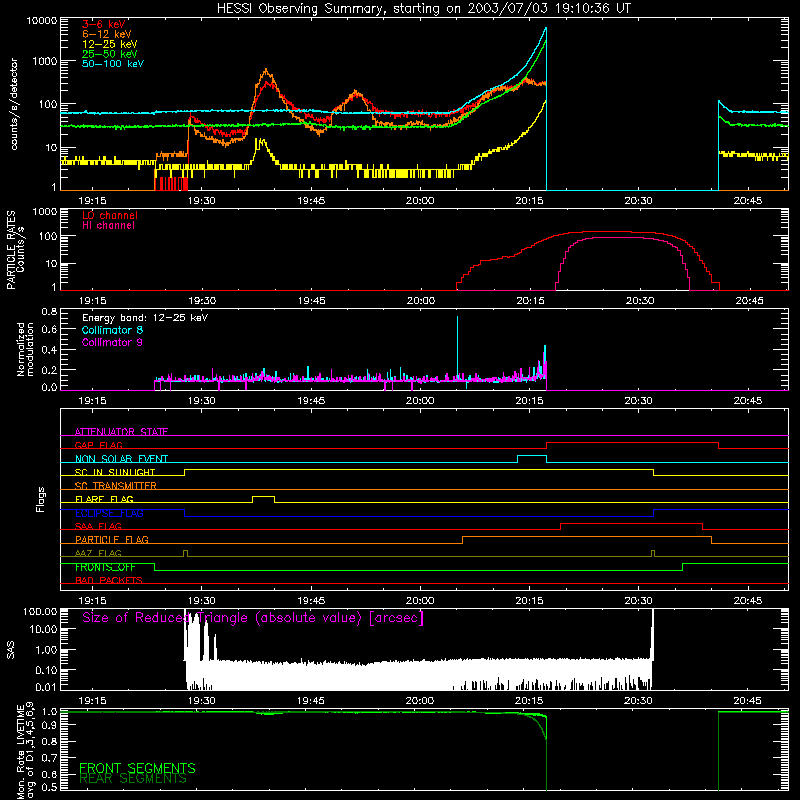Select the ECLIPSE_FLAG label
The height and width of the screenshot is (800, 800).
(x=109, y=513)
